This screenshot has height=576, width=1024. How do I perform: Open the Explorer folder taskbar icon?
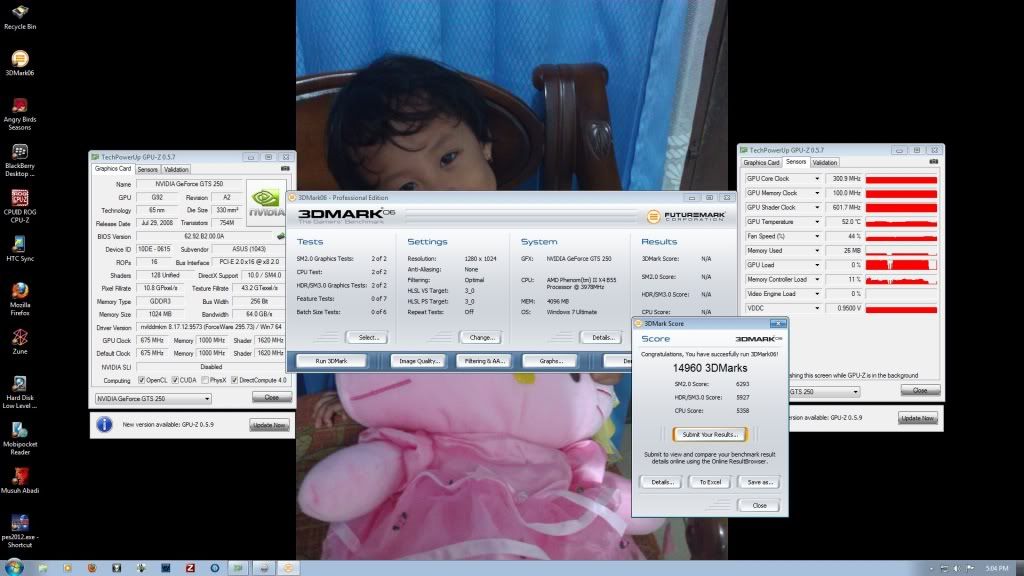coord(42,568)
